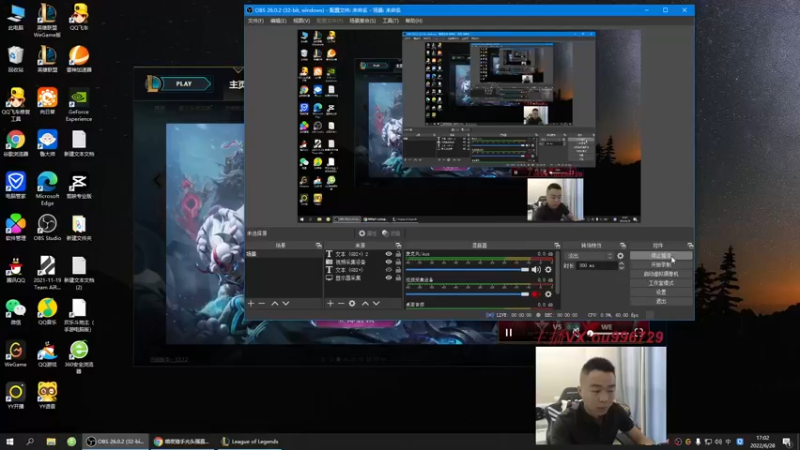This screenshot has height=450, width=800.
Task: Click Studio Mode button in Controls
Action: [x=661, y=283]
